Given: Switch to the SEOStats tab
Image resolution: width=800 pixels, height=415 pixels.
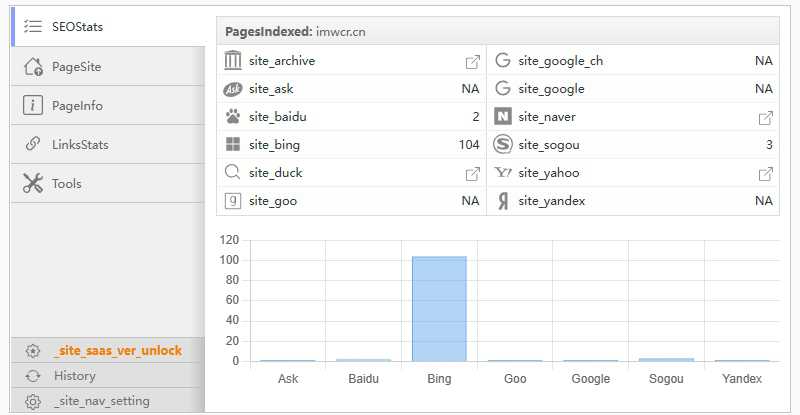Looking at the screenshot, I should coord(77,27).
